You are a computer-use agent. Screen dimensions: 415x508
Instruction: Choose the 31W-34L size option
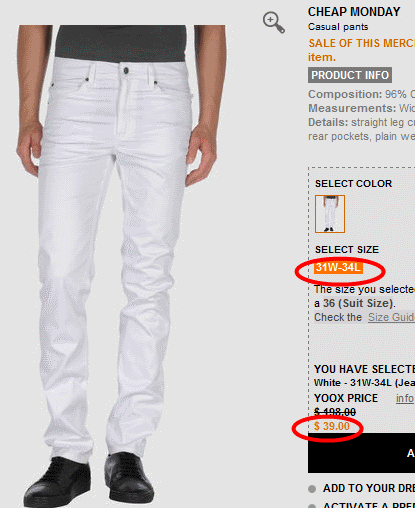[338, 268]
